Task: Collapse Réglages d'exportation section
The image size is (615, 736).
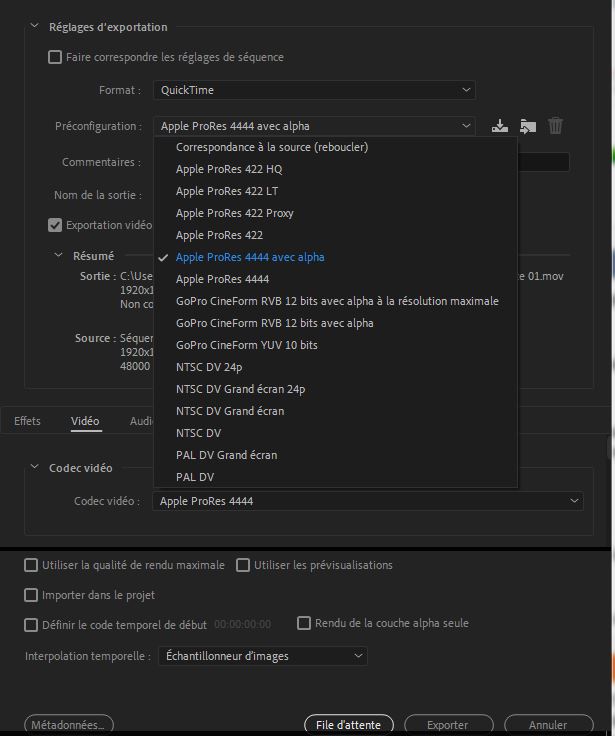Action: [34, 26]
